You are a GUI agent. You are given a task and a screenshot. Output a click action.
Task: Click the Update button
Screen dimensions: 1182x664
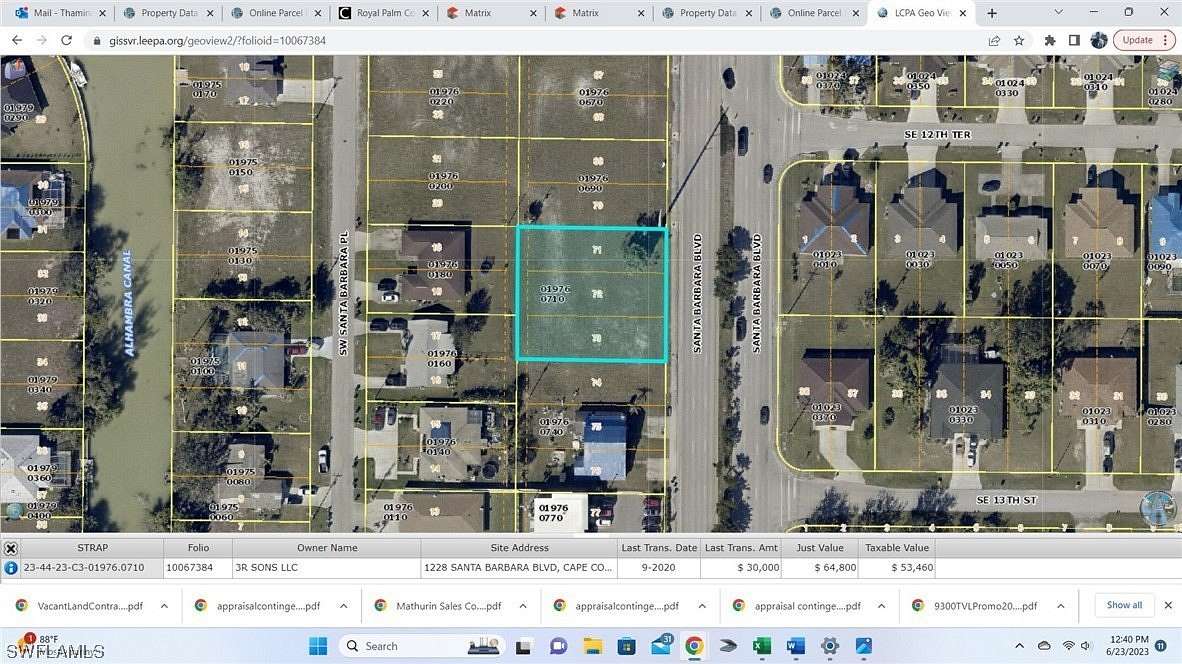1137,40
